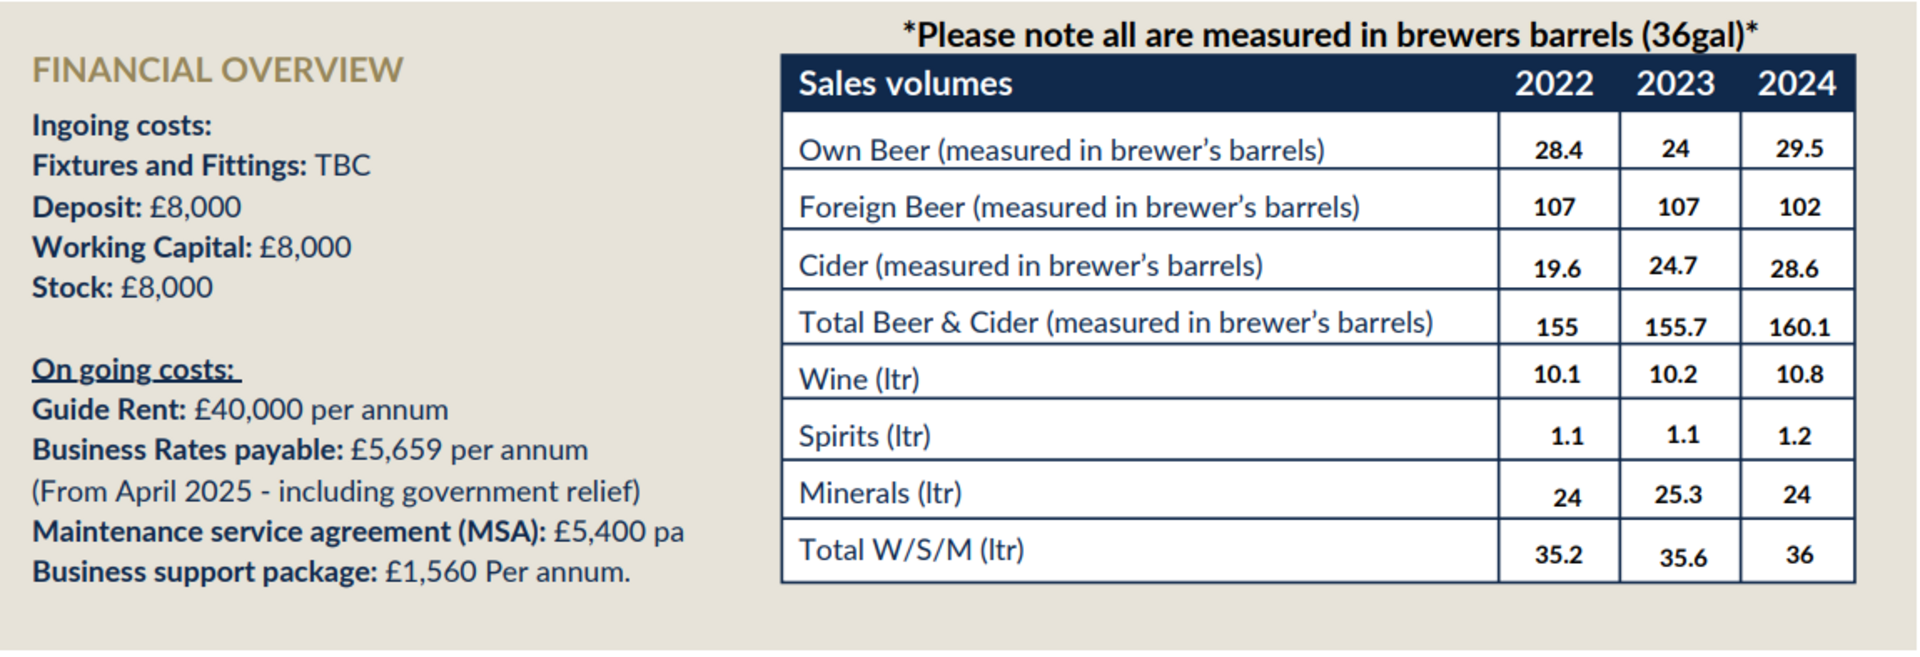Click the FINANCIAL OVERVIEW heading
The image size is (1920, 657).
(x=217, y=70)
